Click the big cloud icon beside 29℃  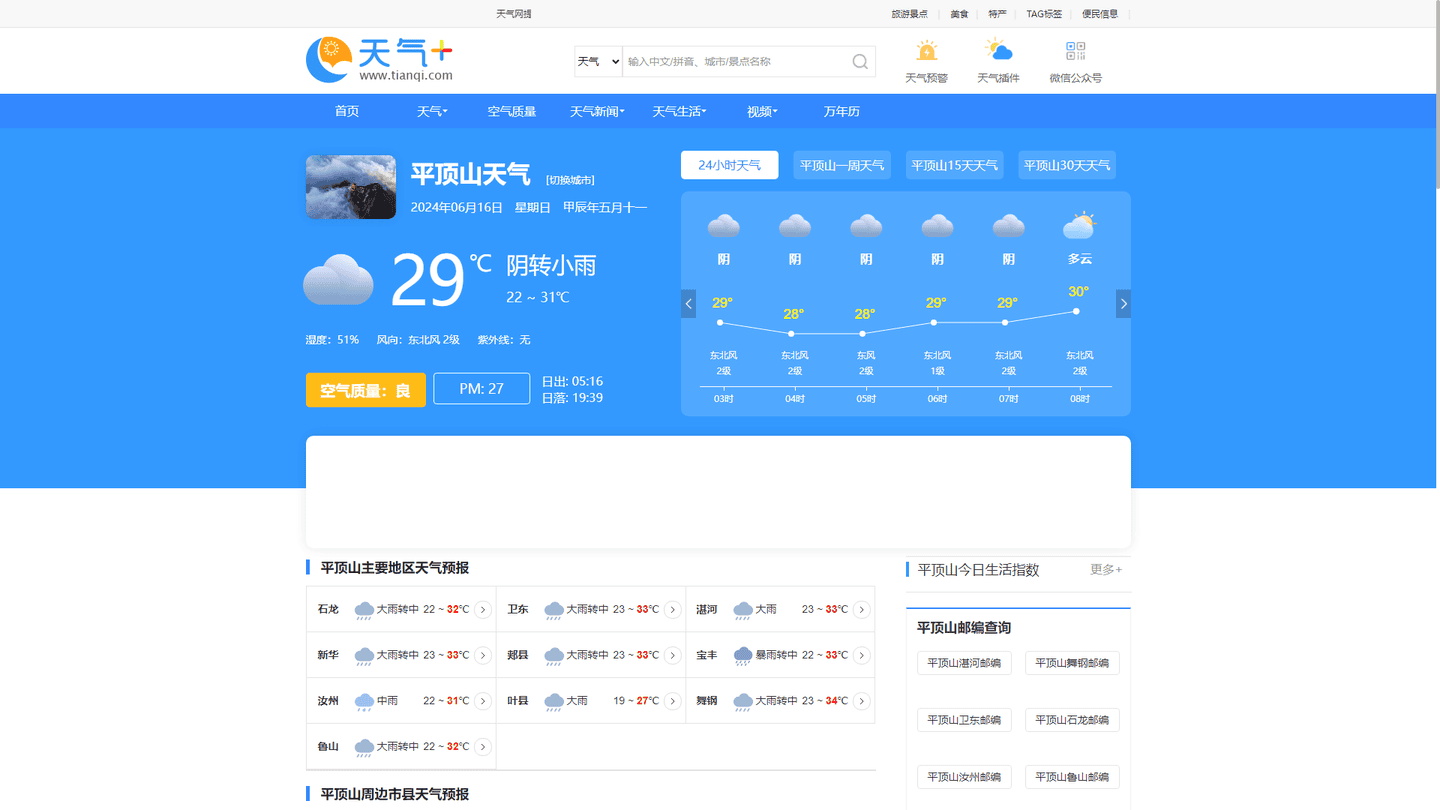pyautogui.click(x=339, y=280)
